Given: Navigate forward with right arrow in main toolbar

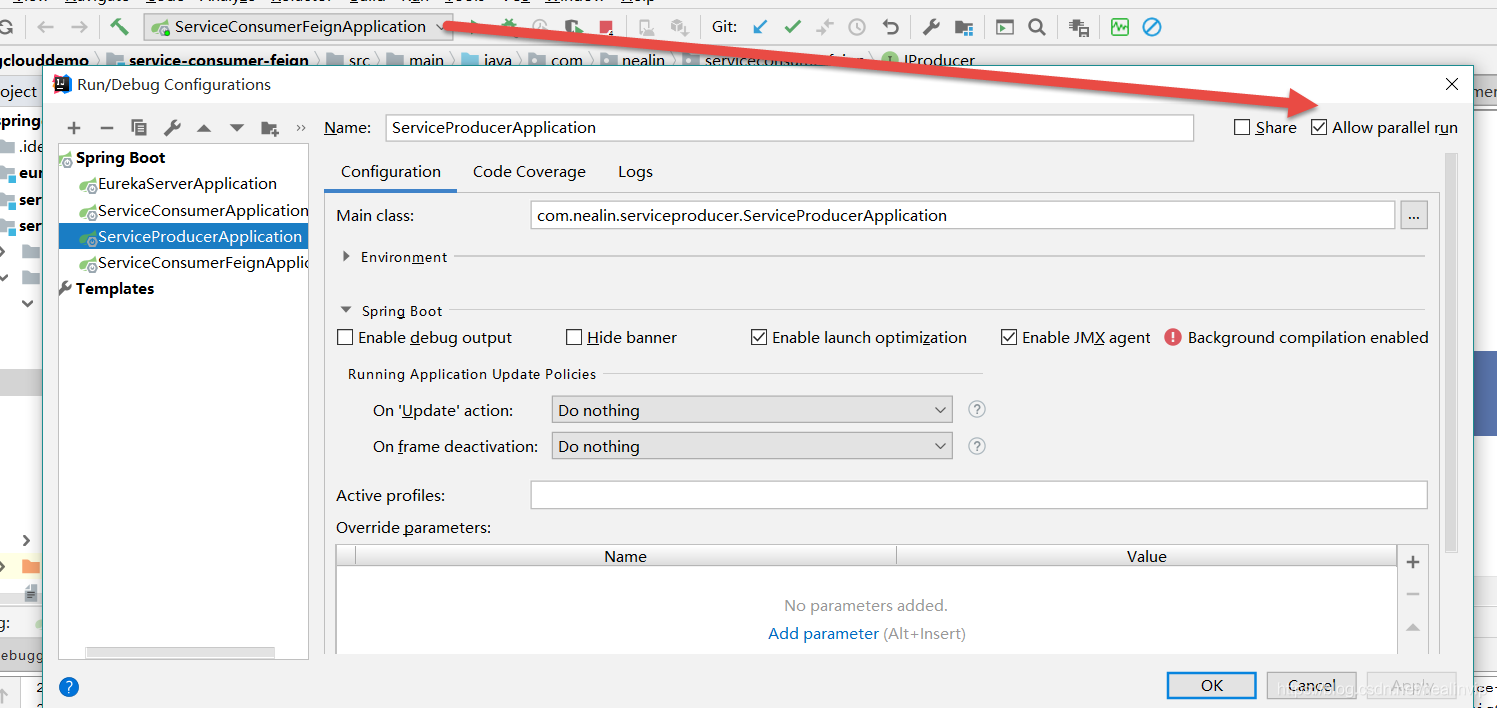Looking at the screenshot, I should pos(79,27).
